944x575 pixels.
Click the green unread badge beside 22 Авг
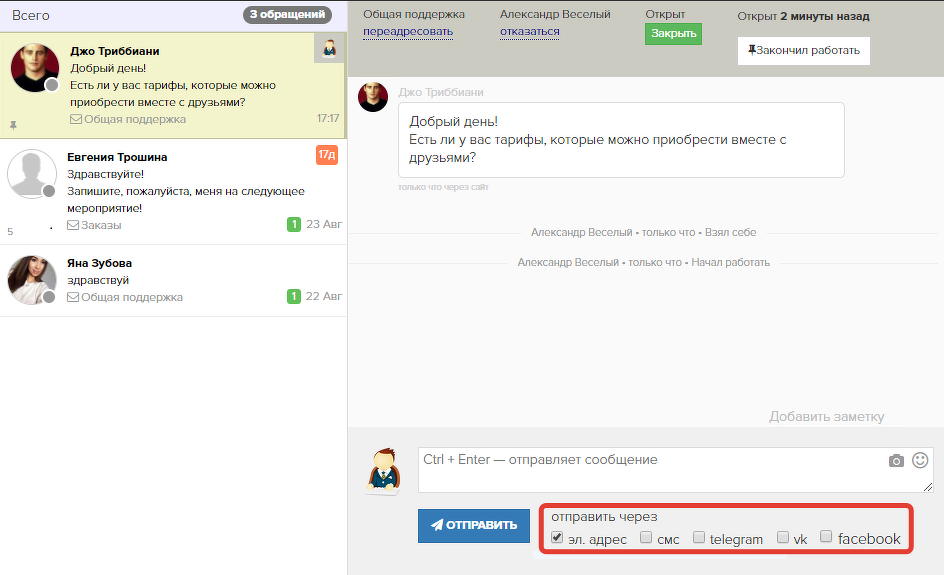click(x=294, y=296)
